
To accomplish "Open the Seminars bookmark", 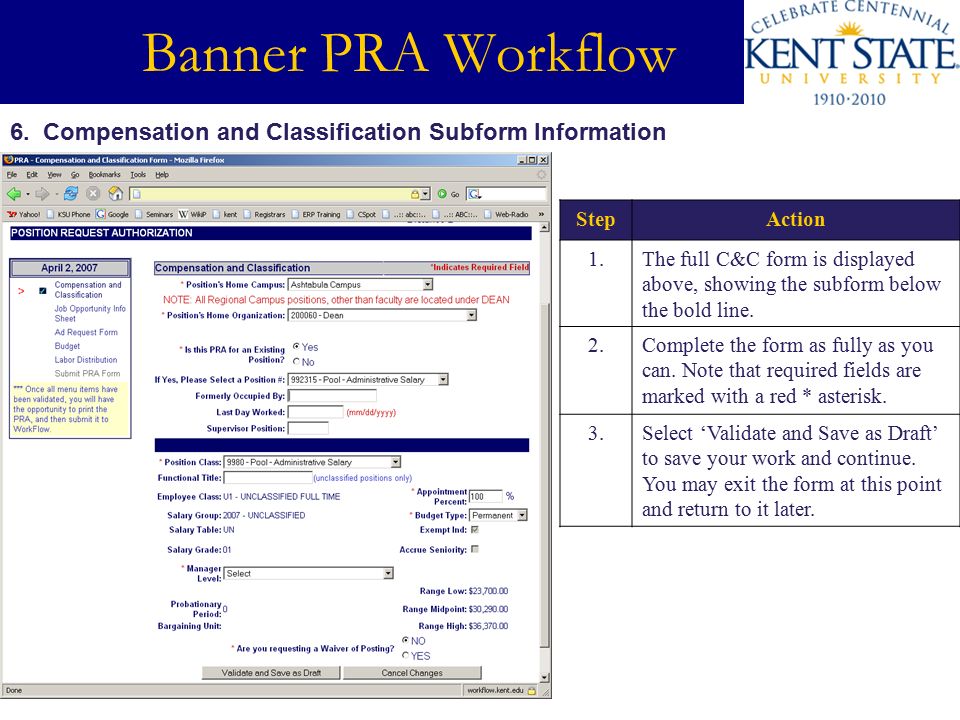I will coord(154,214).
